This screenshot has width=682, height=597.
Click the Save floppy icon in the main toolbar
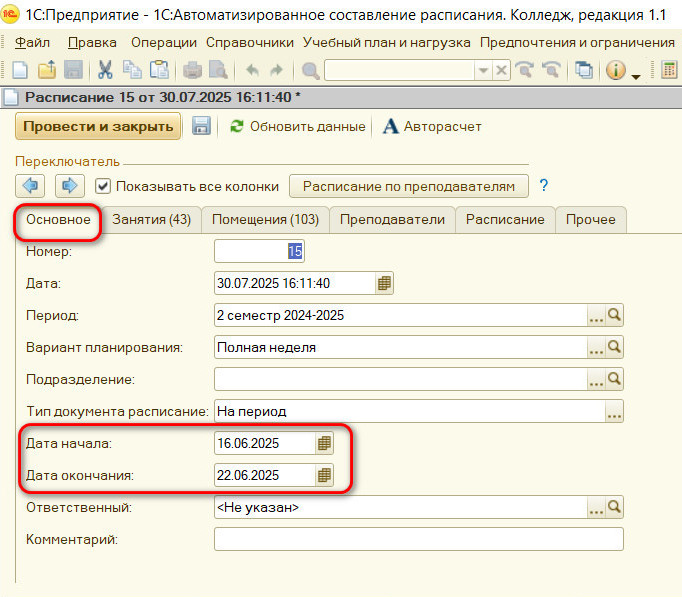click(x=74, y=70)
